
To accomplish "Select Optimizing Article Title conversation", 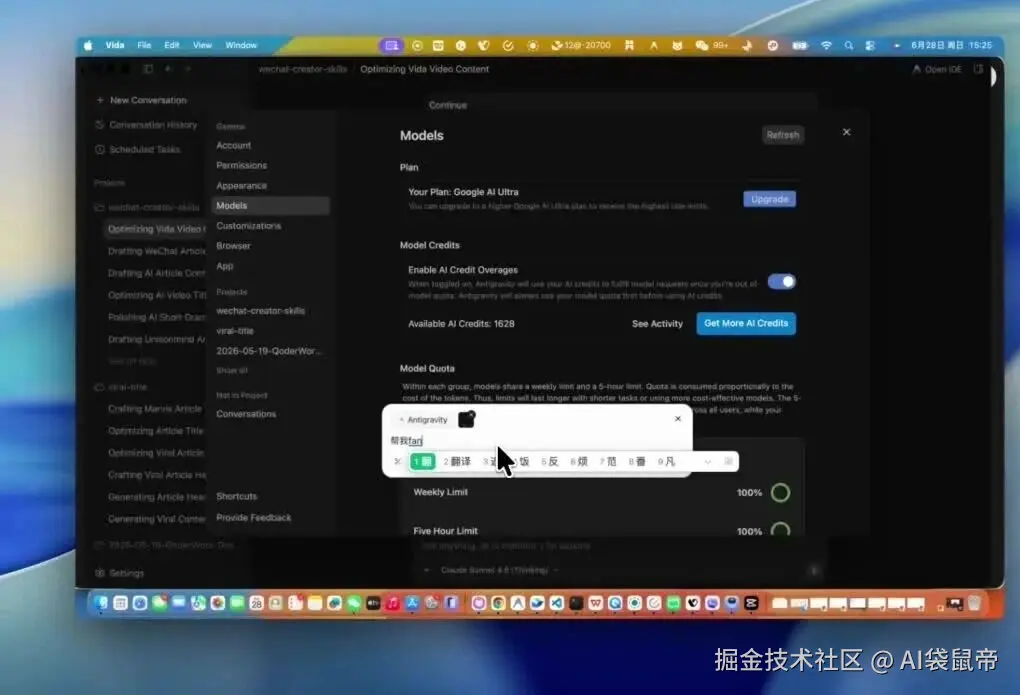I will [x=155, y=431].
